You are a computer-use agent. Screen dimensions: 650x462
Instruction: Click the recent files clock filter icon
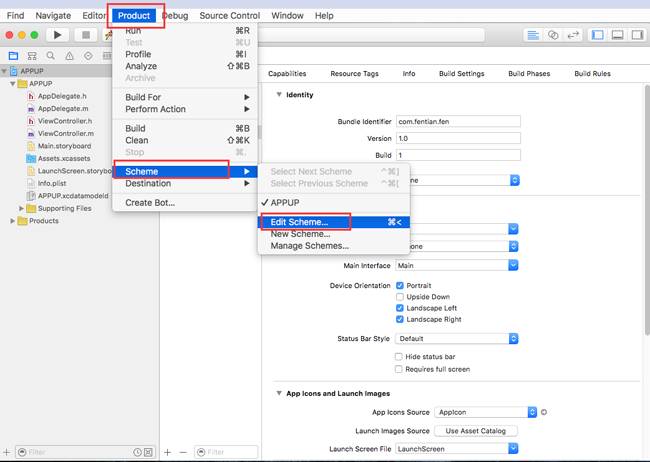point(137,452)
